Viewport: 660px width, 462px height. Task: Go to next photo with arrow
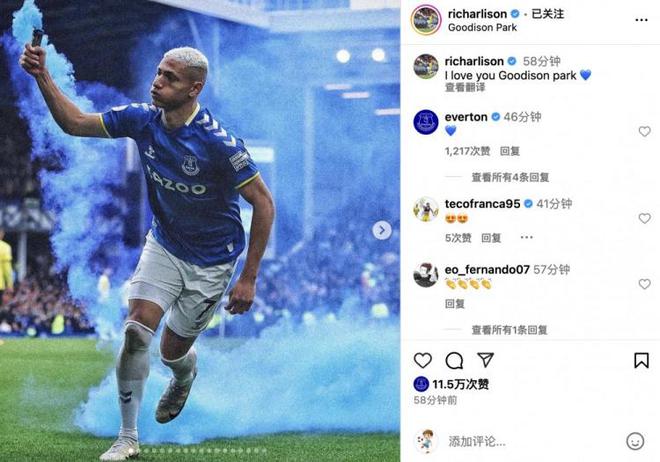click(x=382, y=230)
